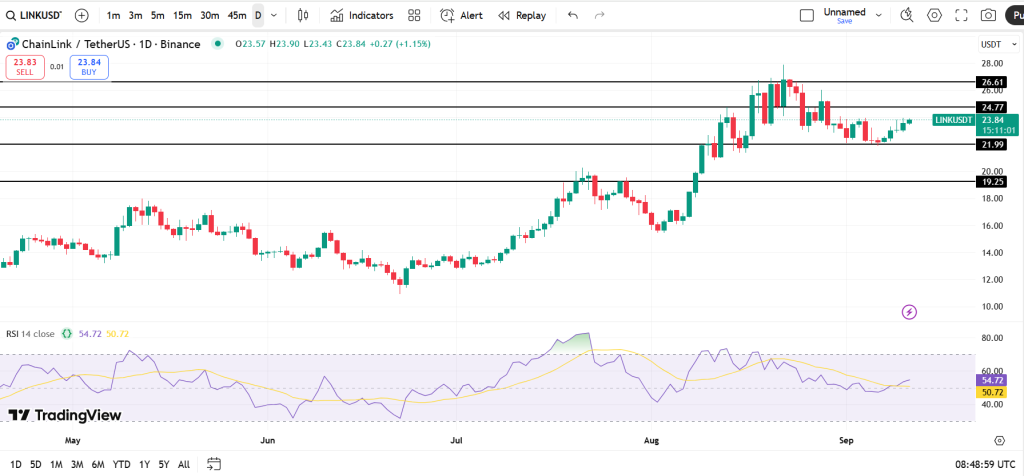Set date range to 3M
Viewport: 1024px width, 476px height.
pos(77,465)
